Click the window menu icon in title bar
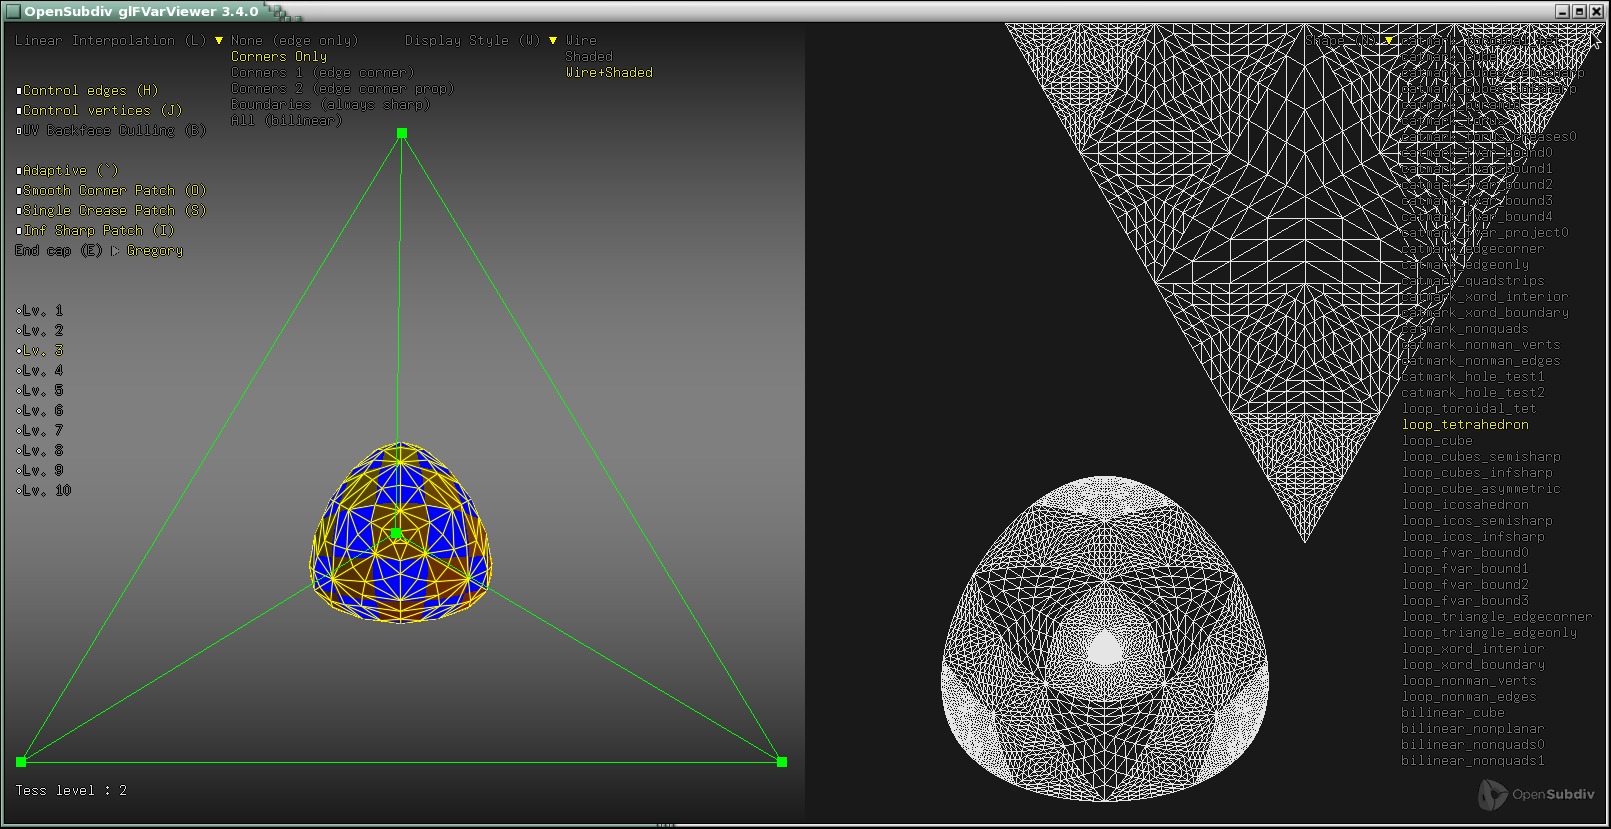 pyautogui.click(x=12, y=11)
